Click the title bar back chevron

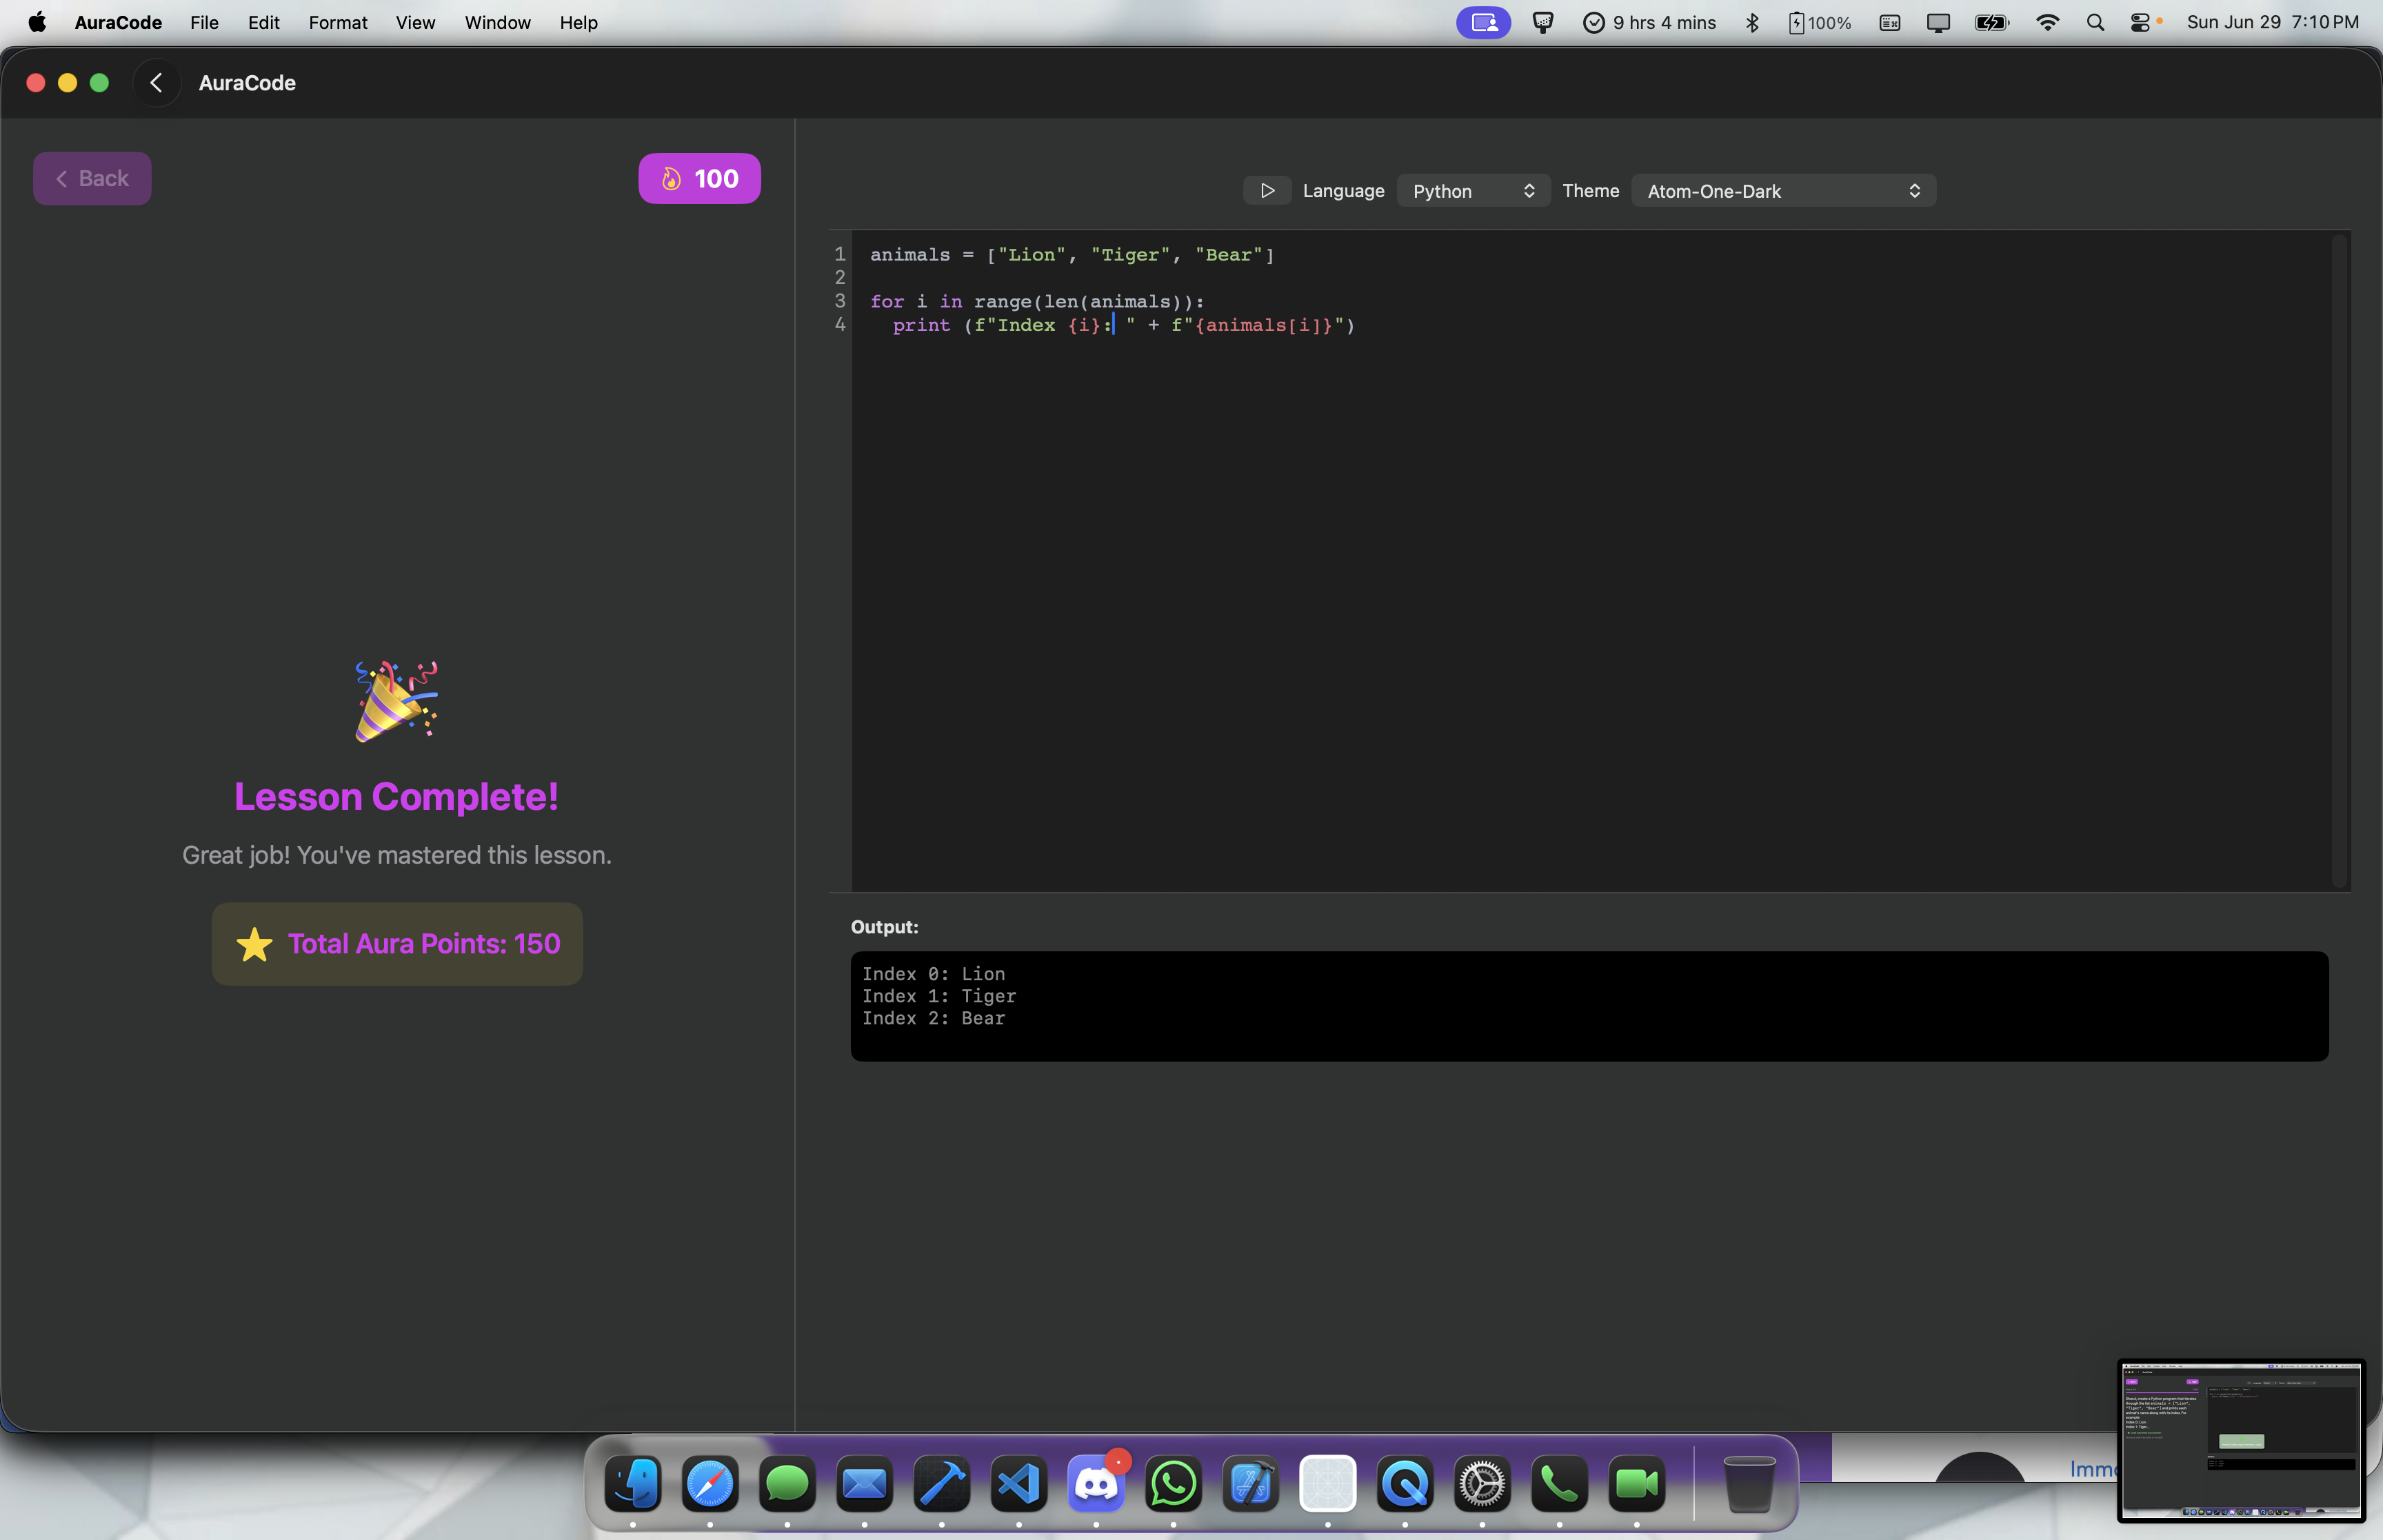[156, 83]
